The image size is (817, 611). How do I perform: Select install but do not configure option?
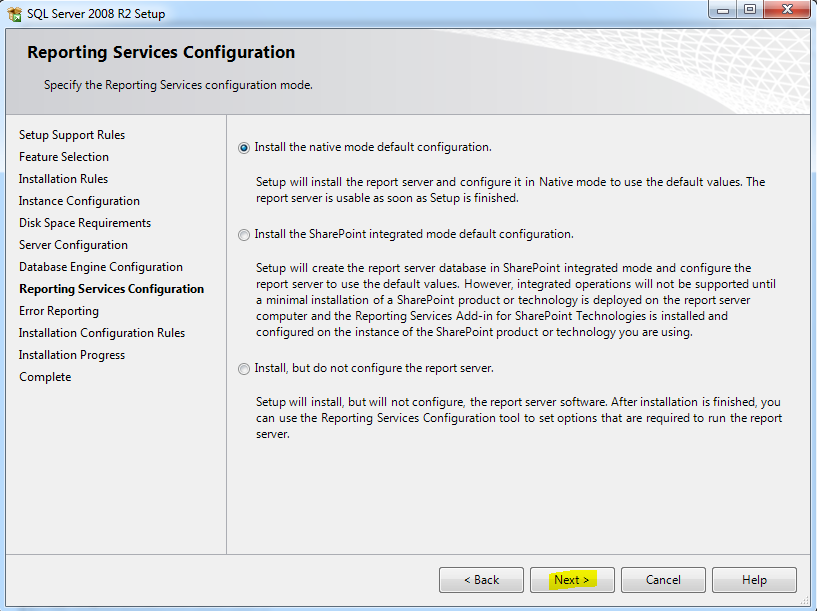tap(244, 369)
